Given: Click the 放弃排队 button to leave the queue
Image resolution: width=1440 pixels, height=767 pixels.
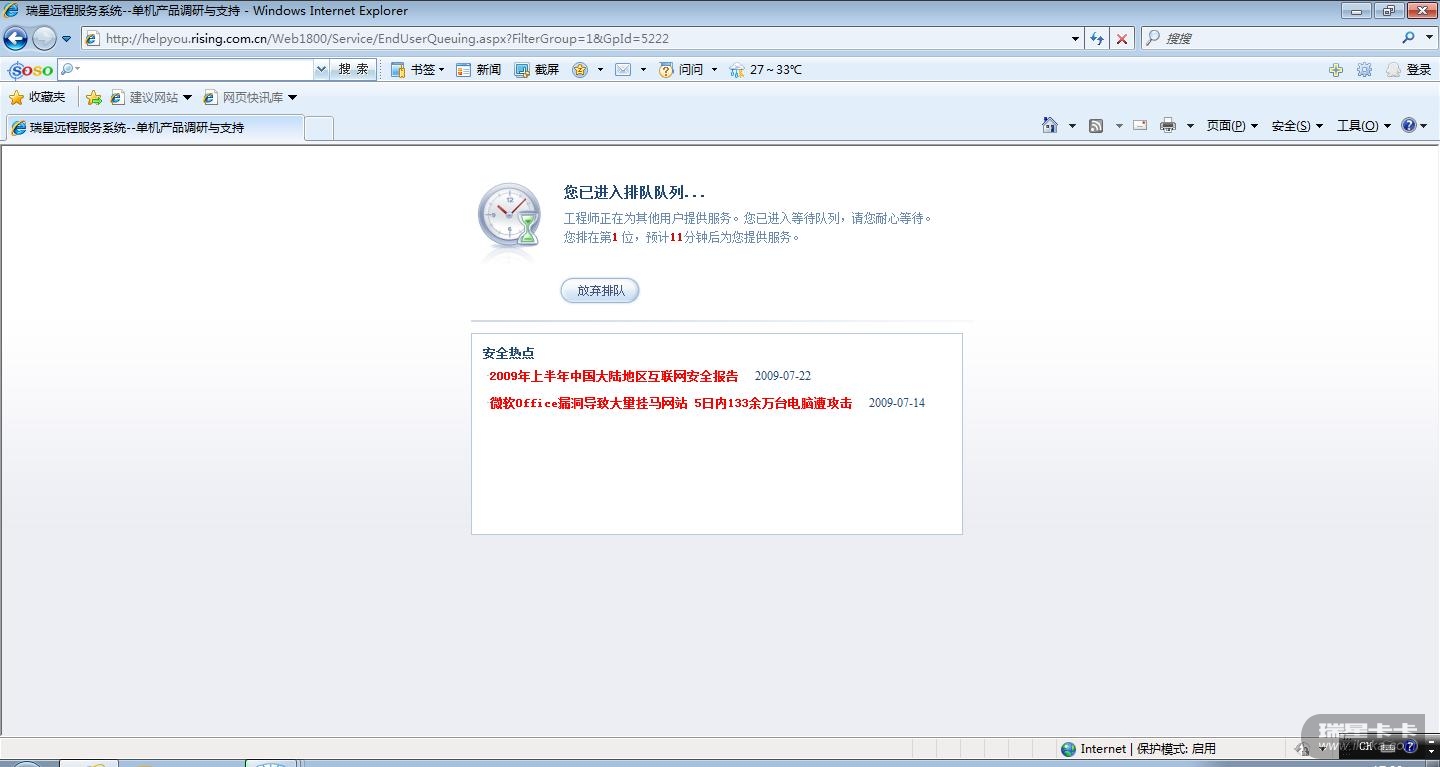Looking at the screenshot, I should [x=600, y=291].
